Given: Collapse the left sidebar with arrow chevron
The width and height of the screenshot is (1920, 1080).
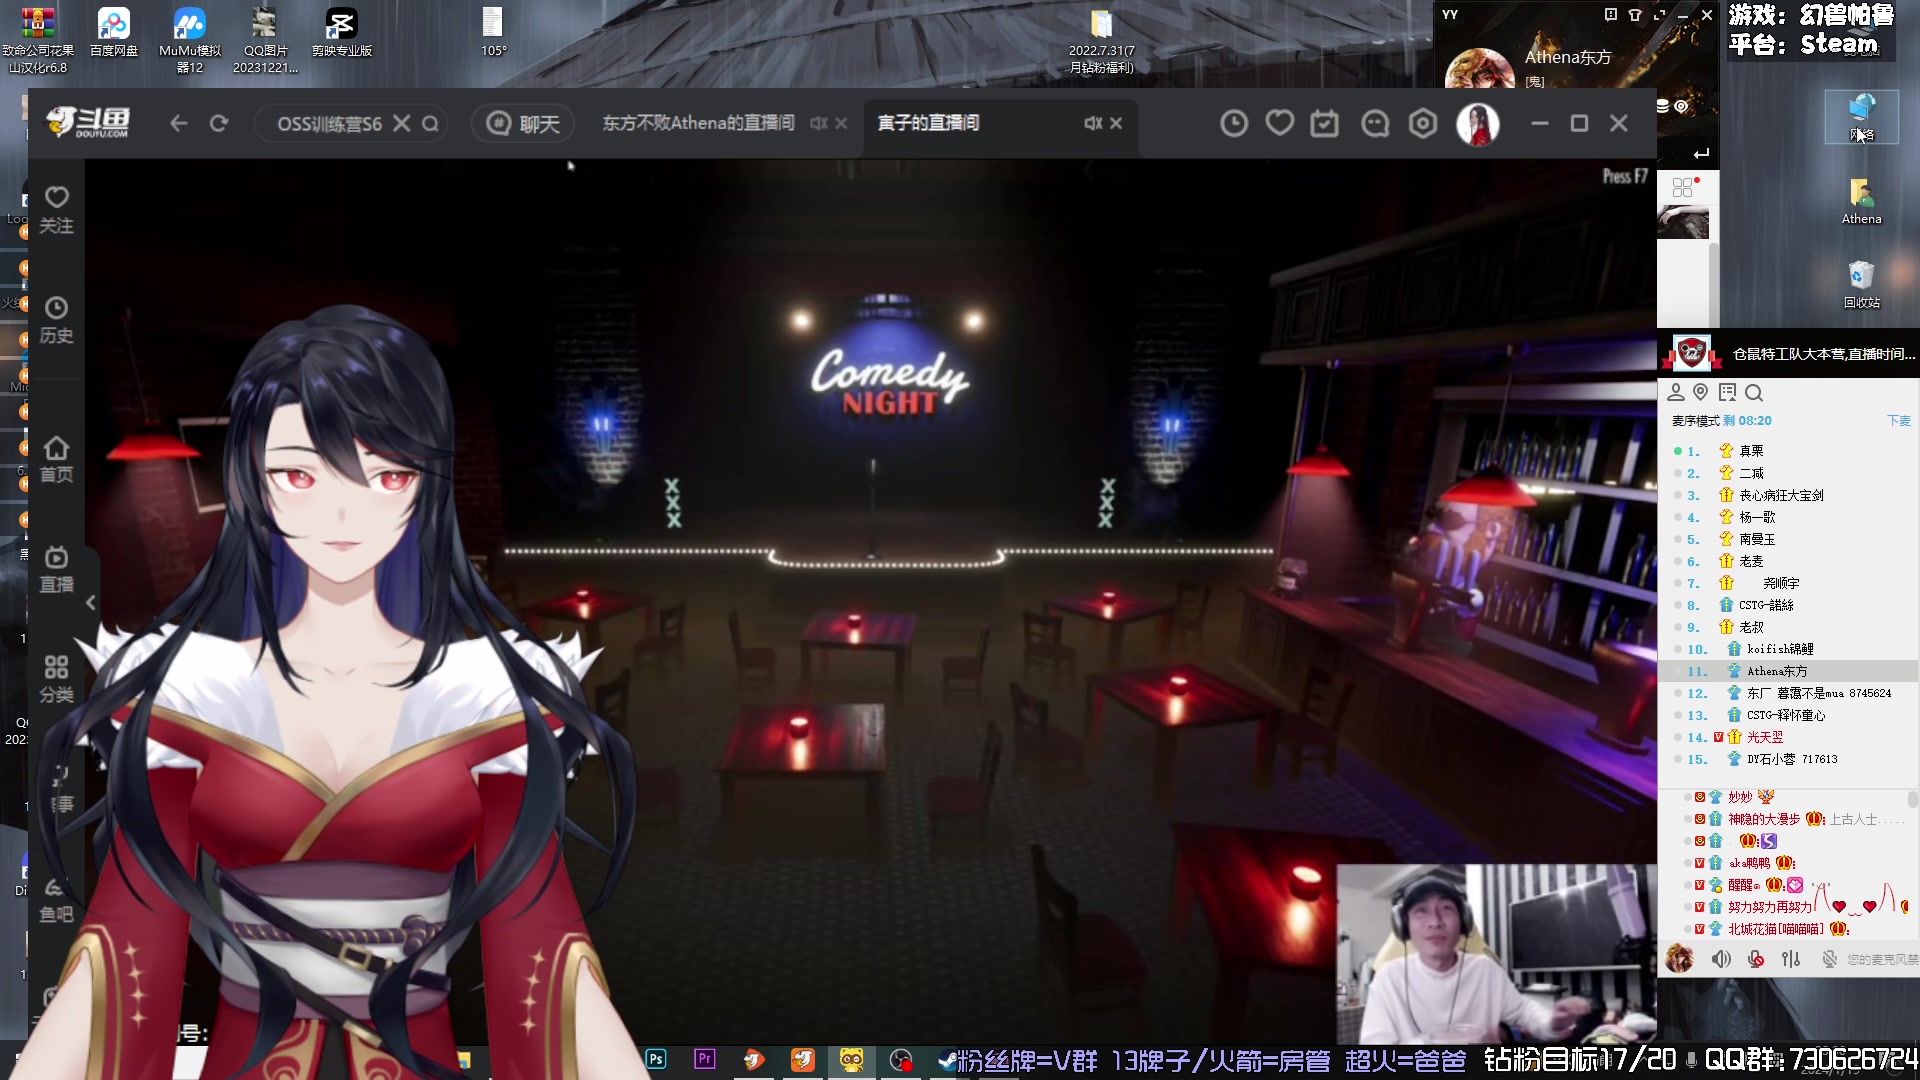Looking at the screenshot, I should pos(91,602).
